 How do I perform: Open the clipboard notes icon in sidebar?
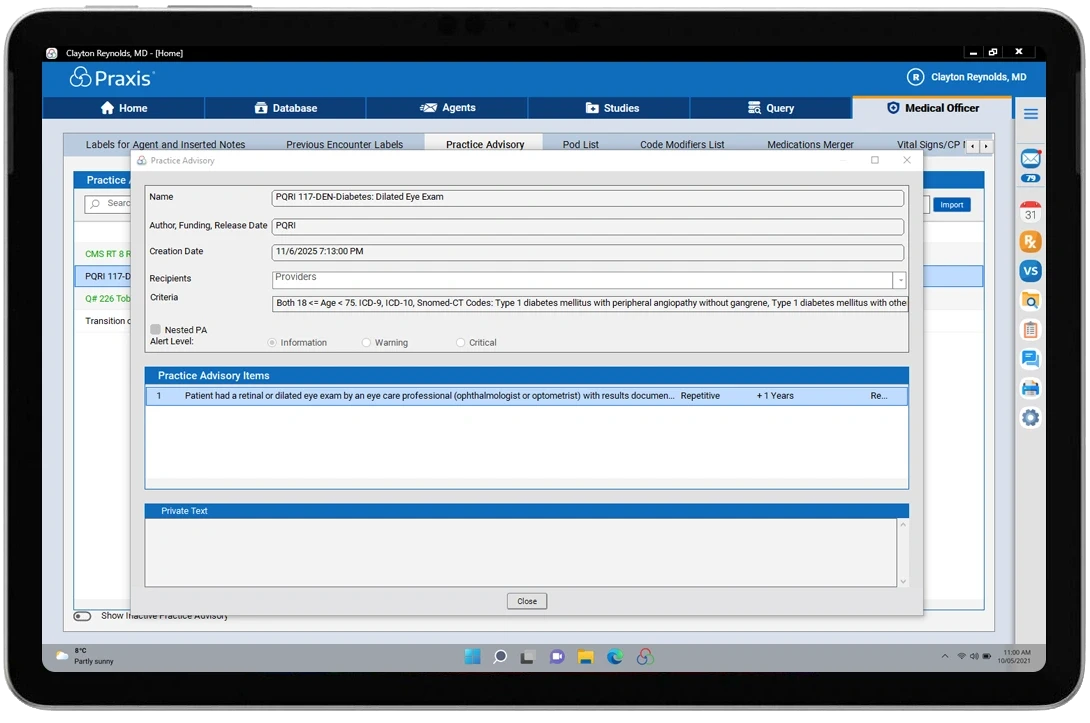click(x=1031, y=329)
